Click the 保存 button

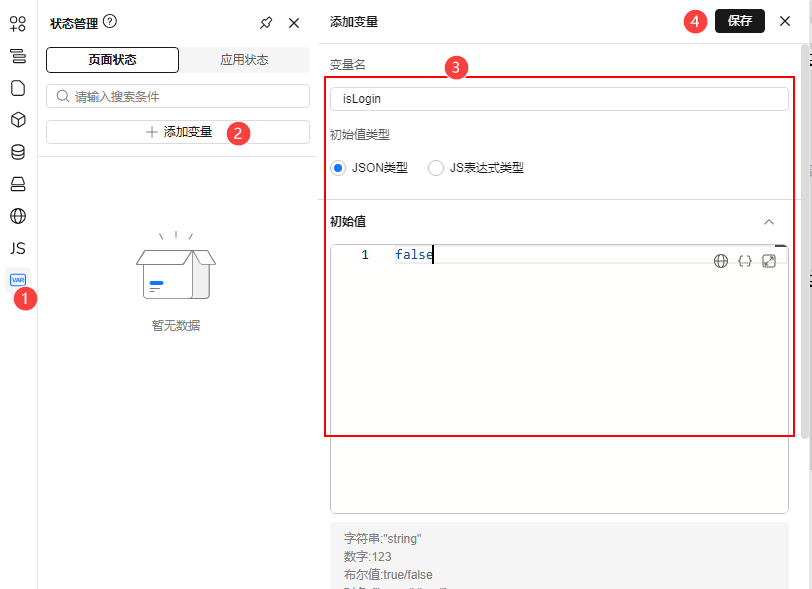[739, 21]
